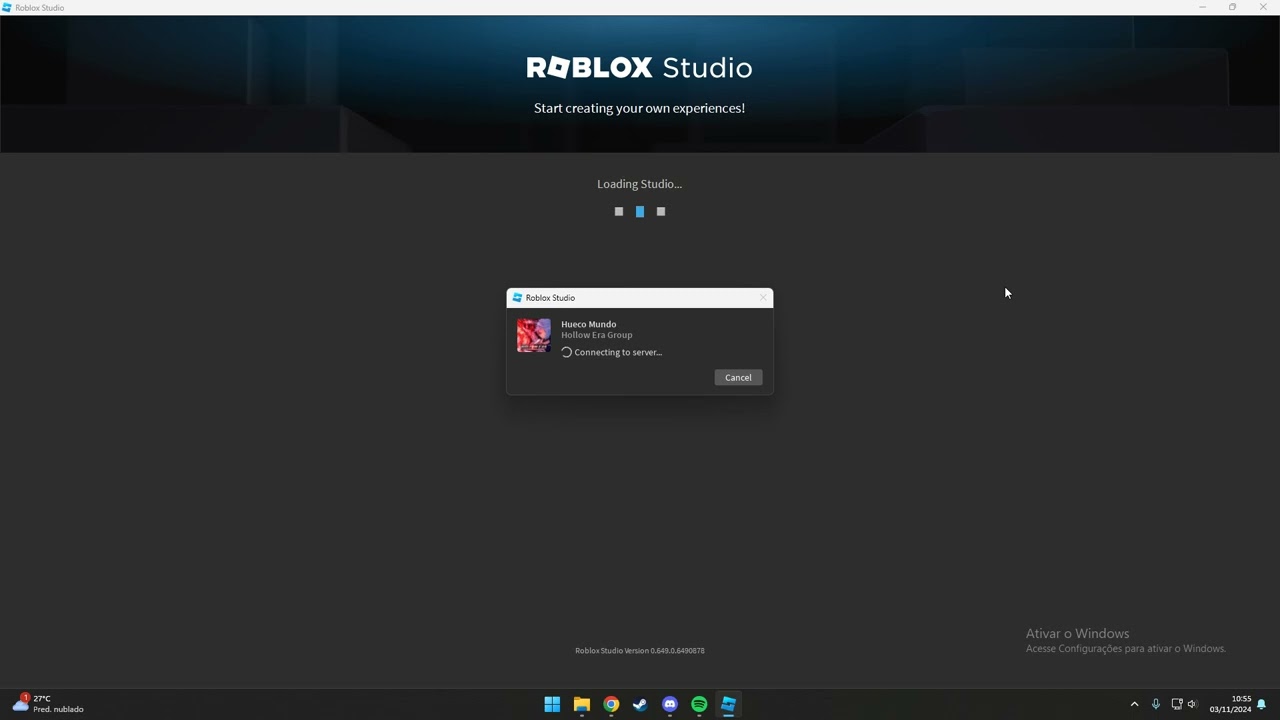
Task: Click the Hollow Era Group label
Action: 596,335
